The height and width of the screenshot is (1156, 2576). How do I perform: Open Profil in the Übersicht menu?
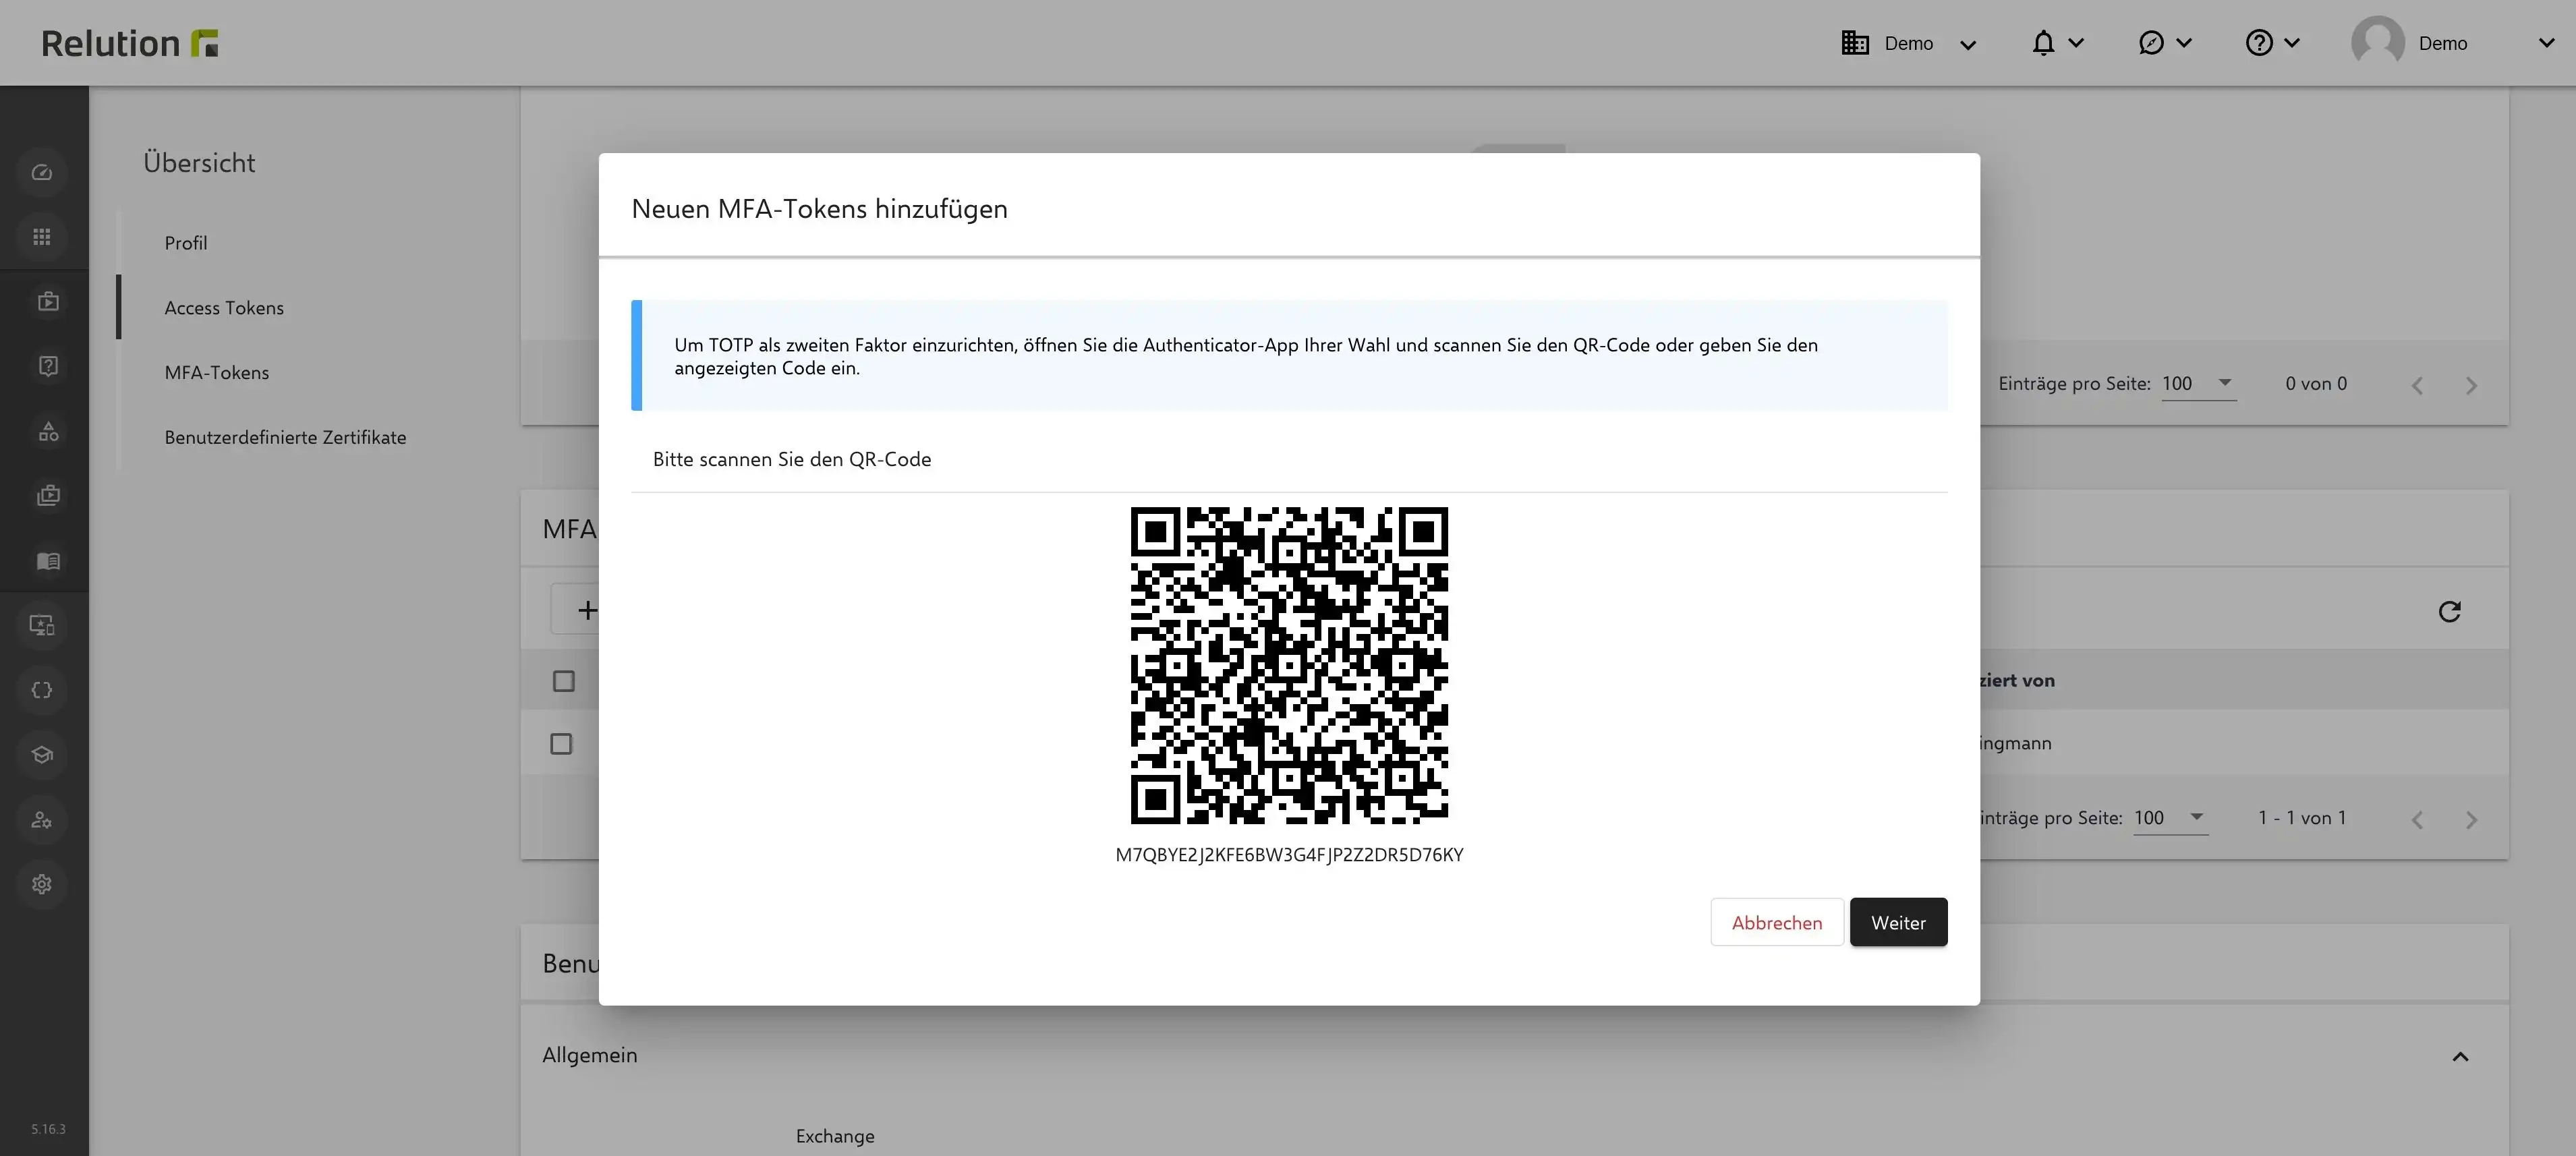tap(186, 243)
